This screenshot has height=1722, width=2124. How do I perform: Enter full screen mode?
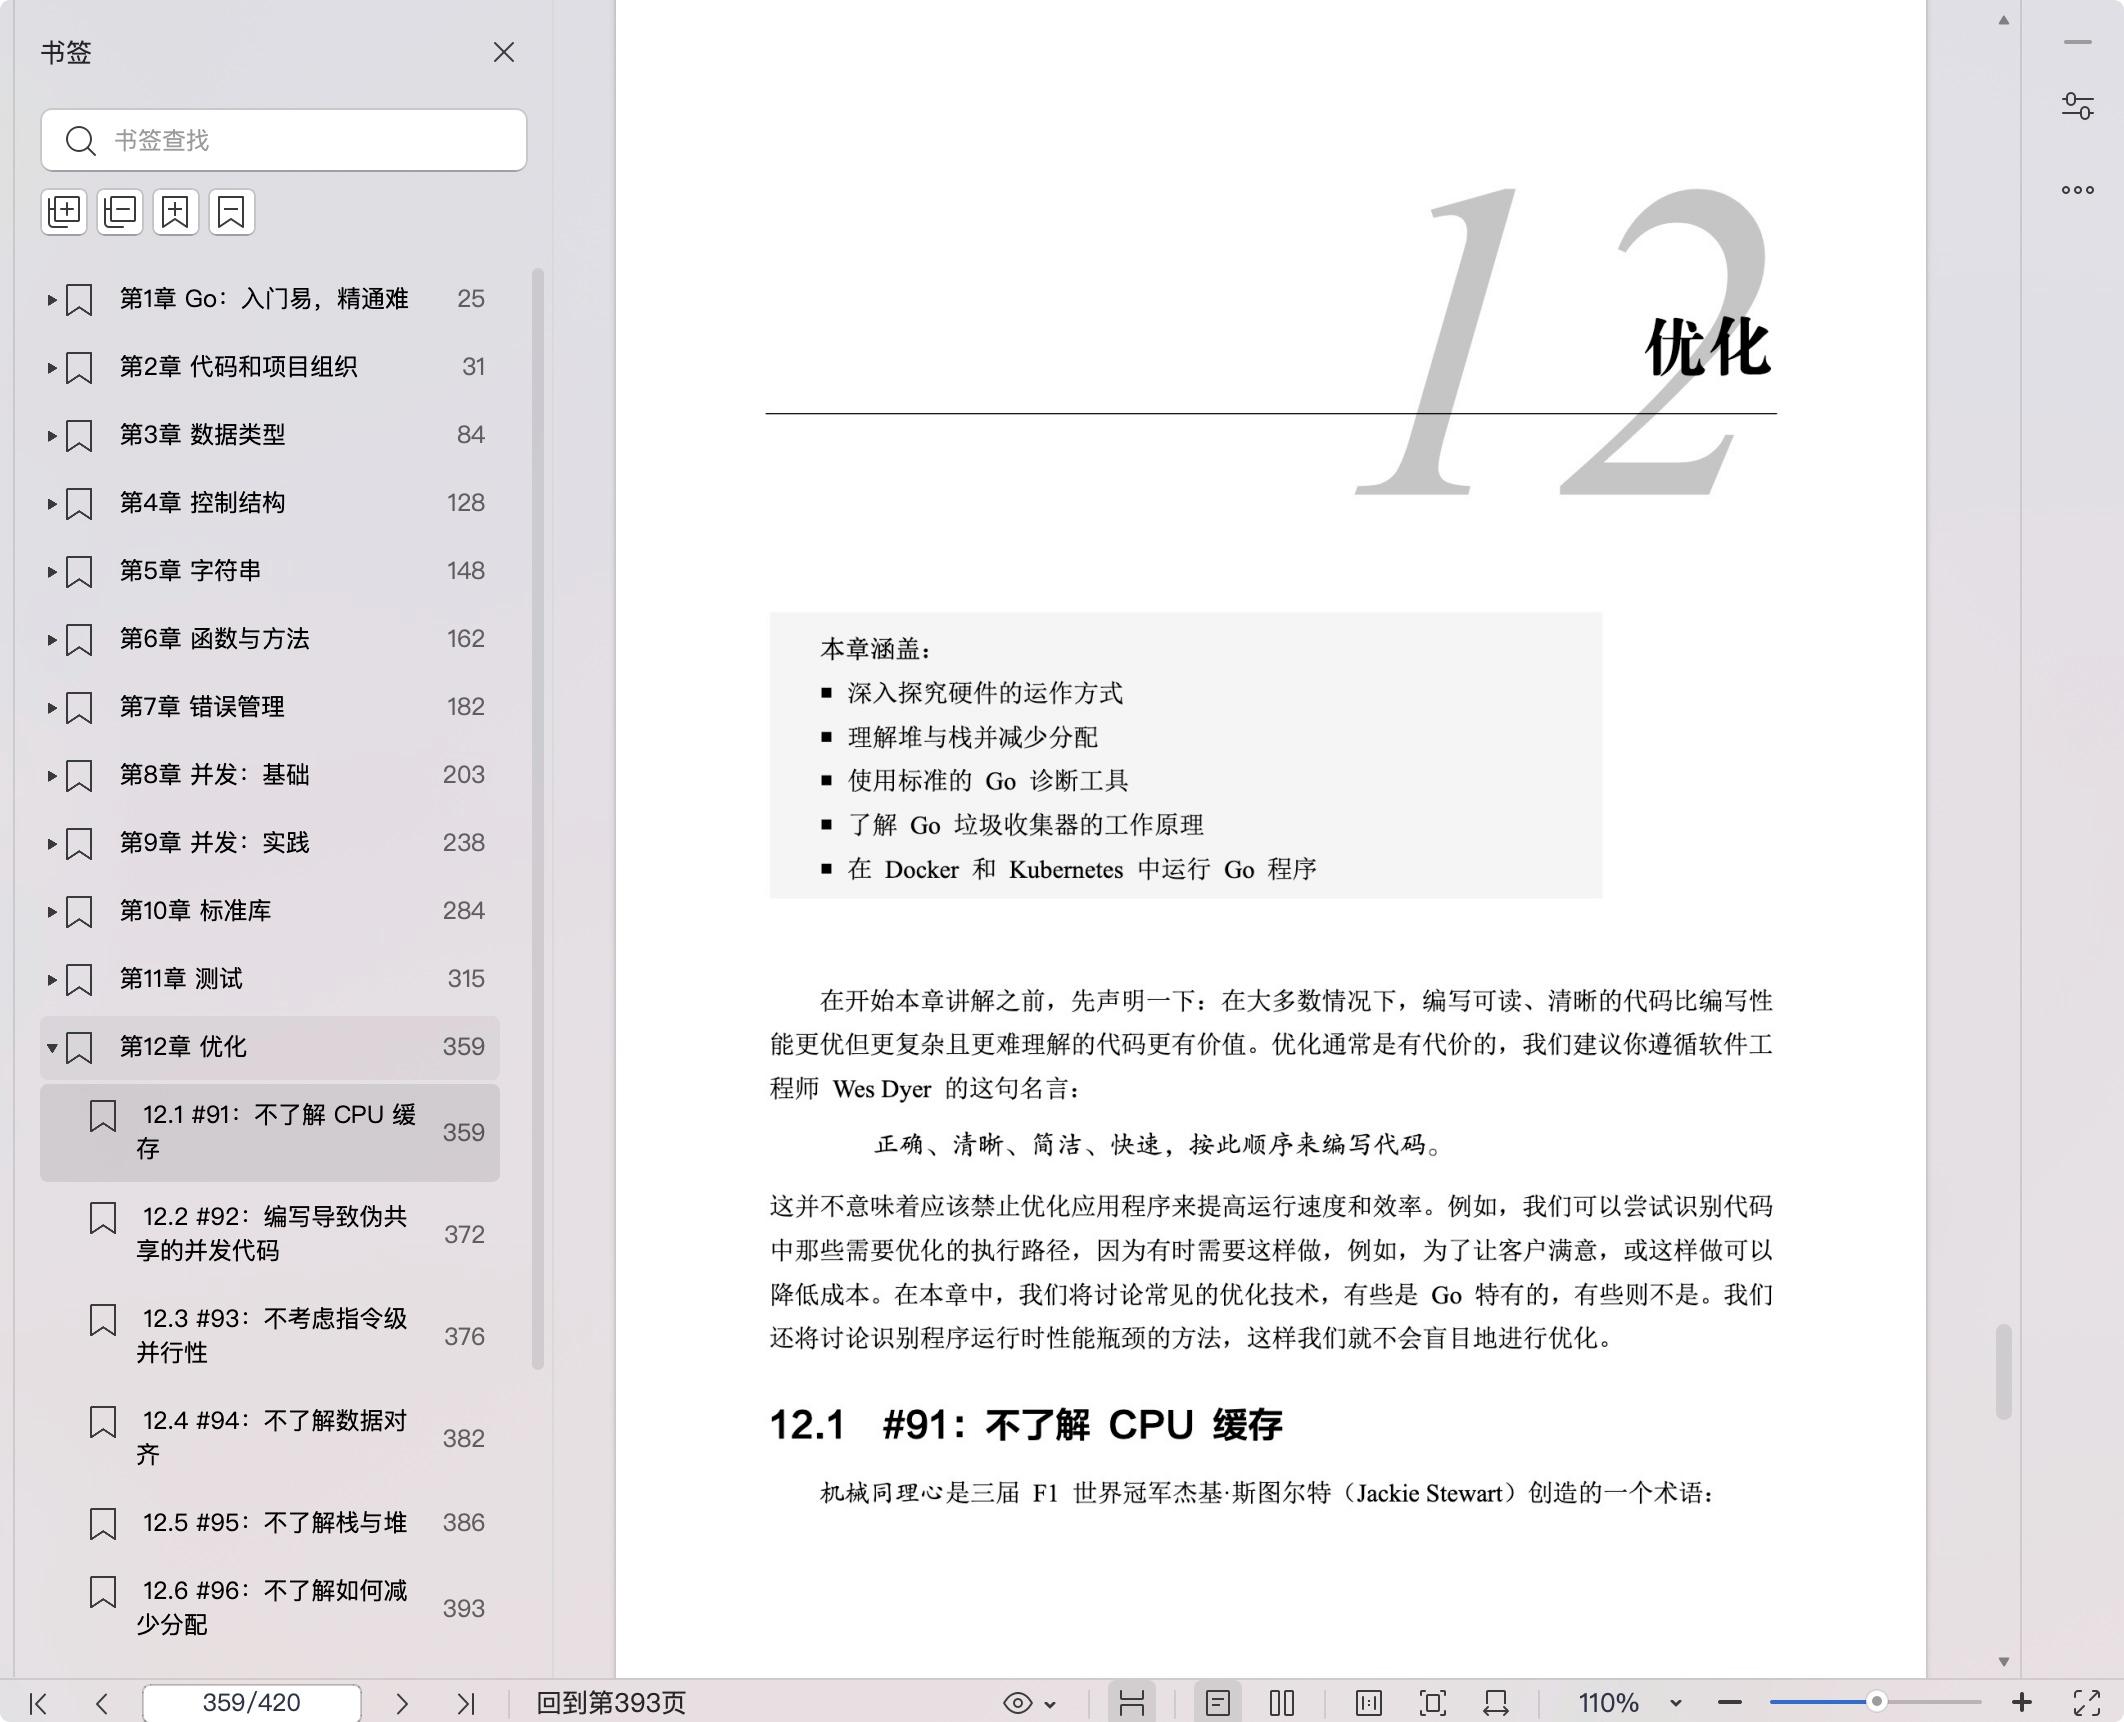click(x=2087, y=1703)
